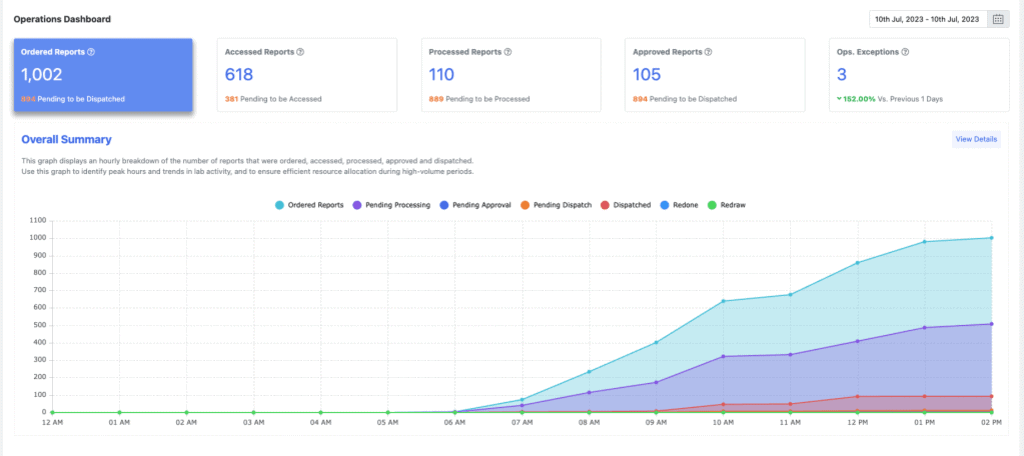Click the Processed Reports help icon
This screenshot has width=1024, height=456.
click(x=508, y=51)
